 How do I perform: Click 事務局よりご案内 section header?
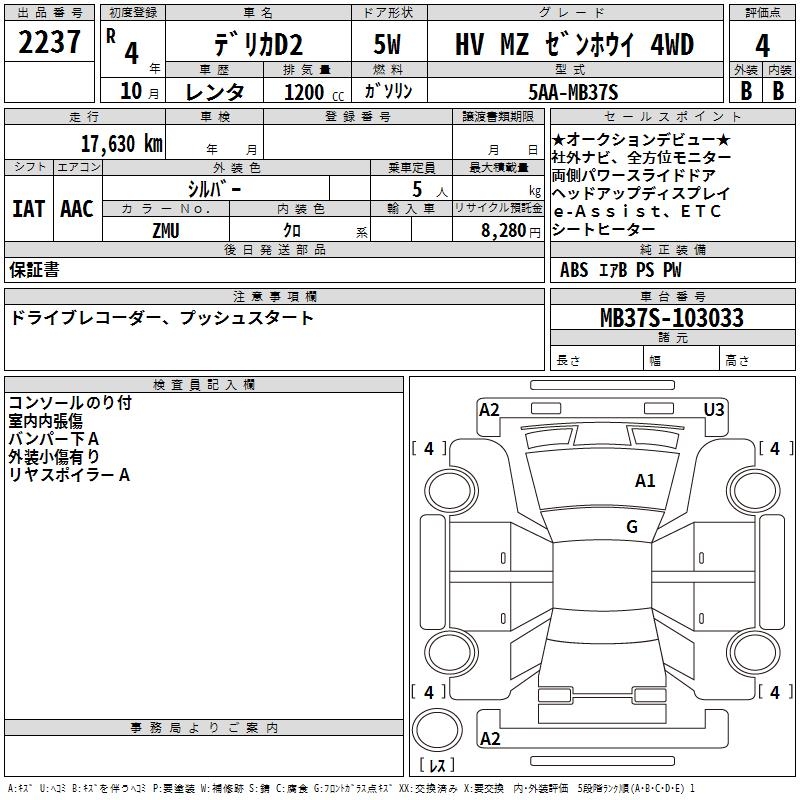[x=204, y=728]
